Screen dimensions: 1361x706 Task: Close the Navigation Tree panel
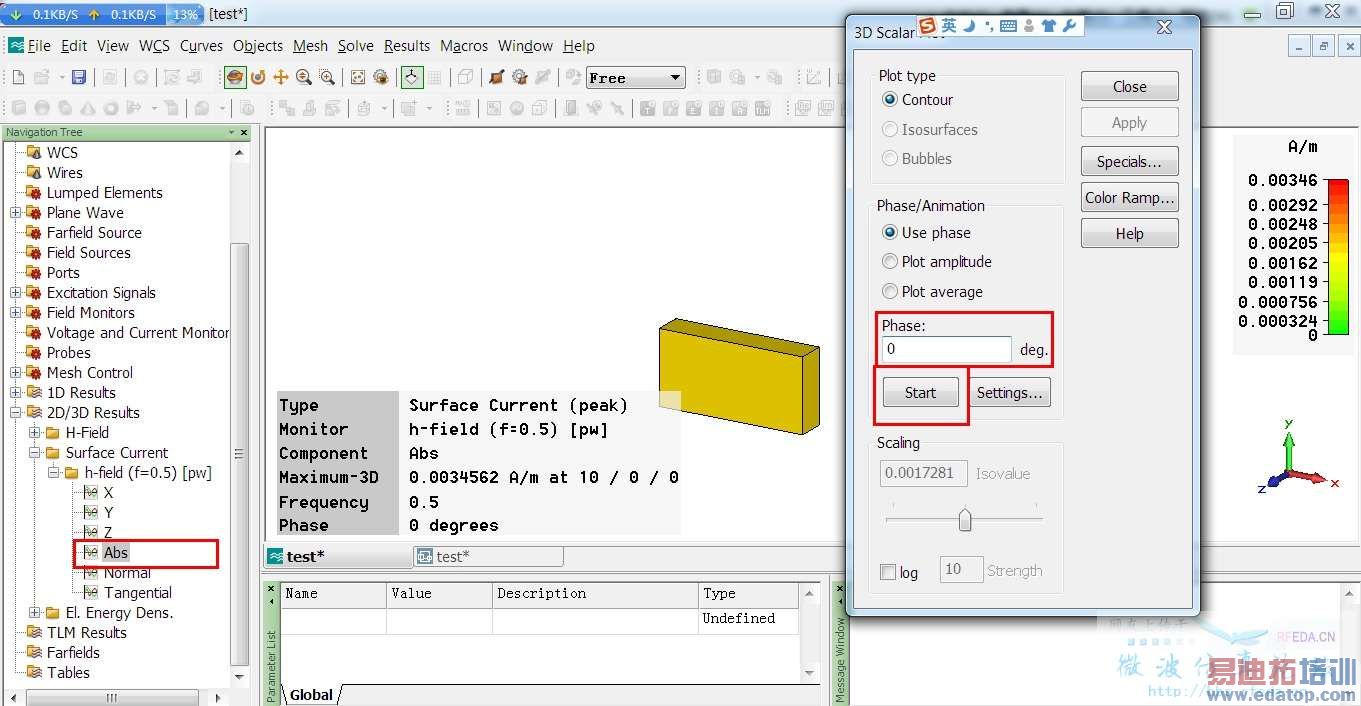tap(244, 132)
